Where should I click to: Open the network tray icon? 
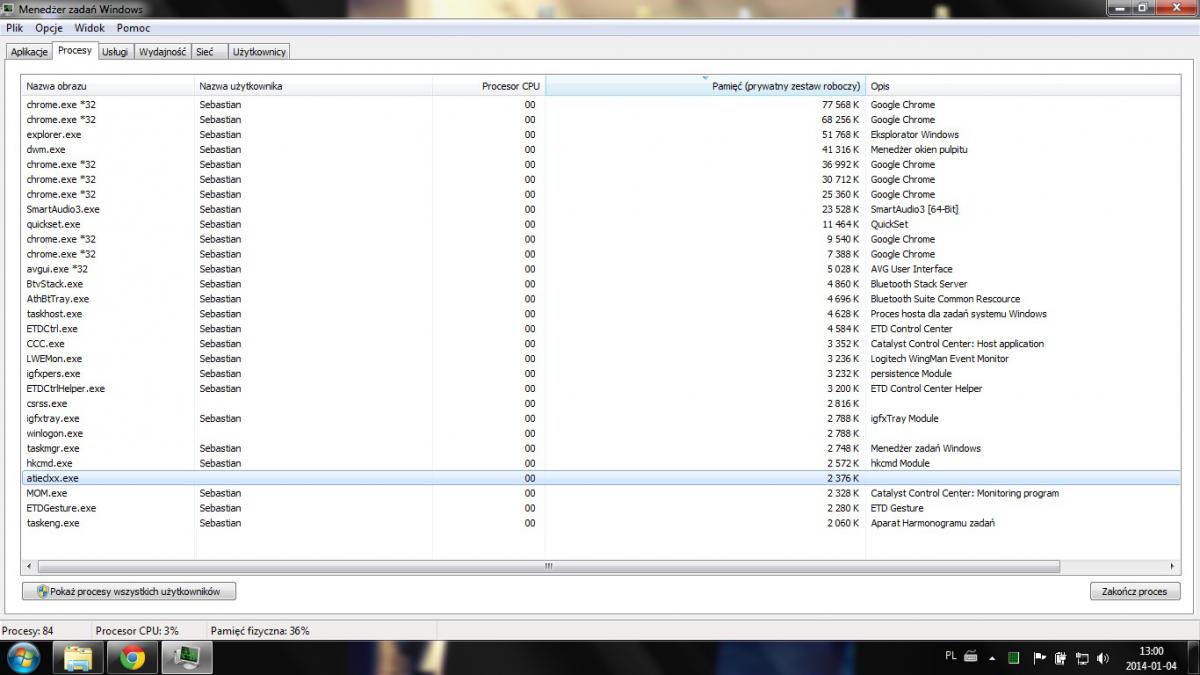1082,657
